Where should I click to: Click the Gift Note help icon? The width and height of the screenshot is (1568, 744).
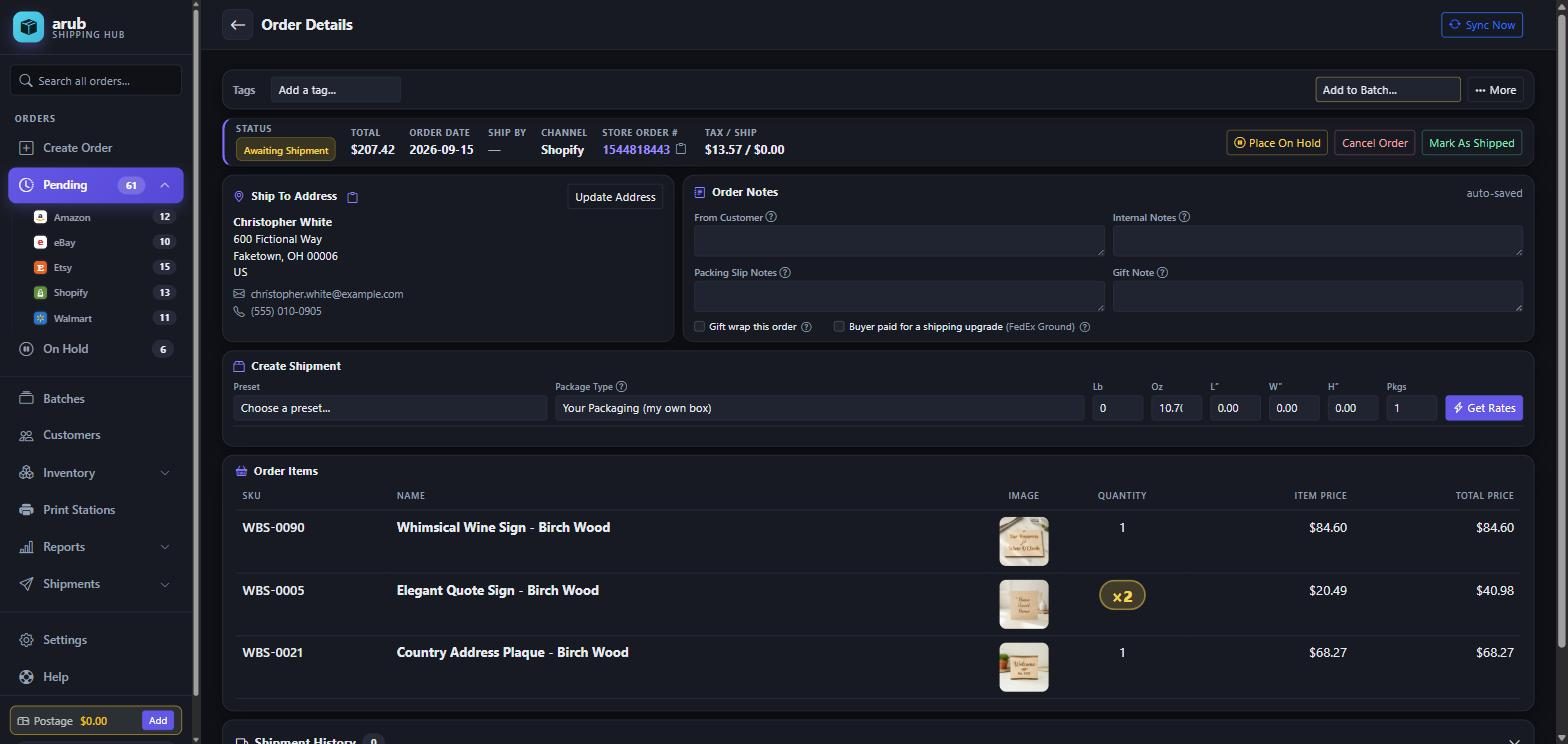[1162, 272]
